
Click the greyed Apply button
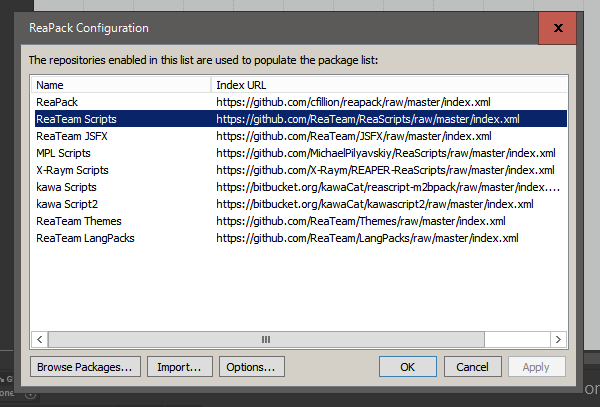(x=536, y=367)
